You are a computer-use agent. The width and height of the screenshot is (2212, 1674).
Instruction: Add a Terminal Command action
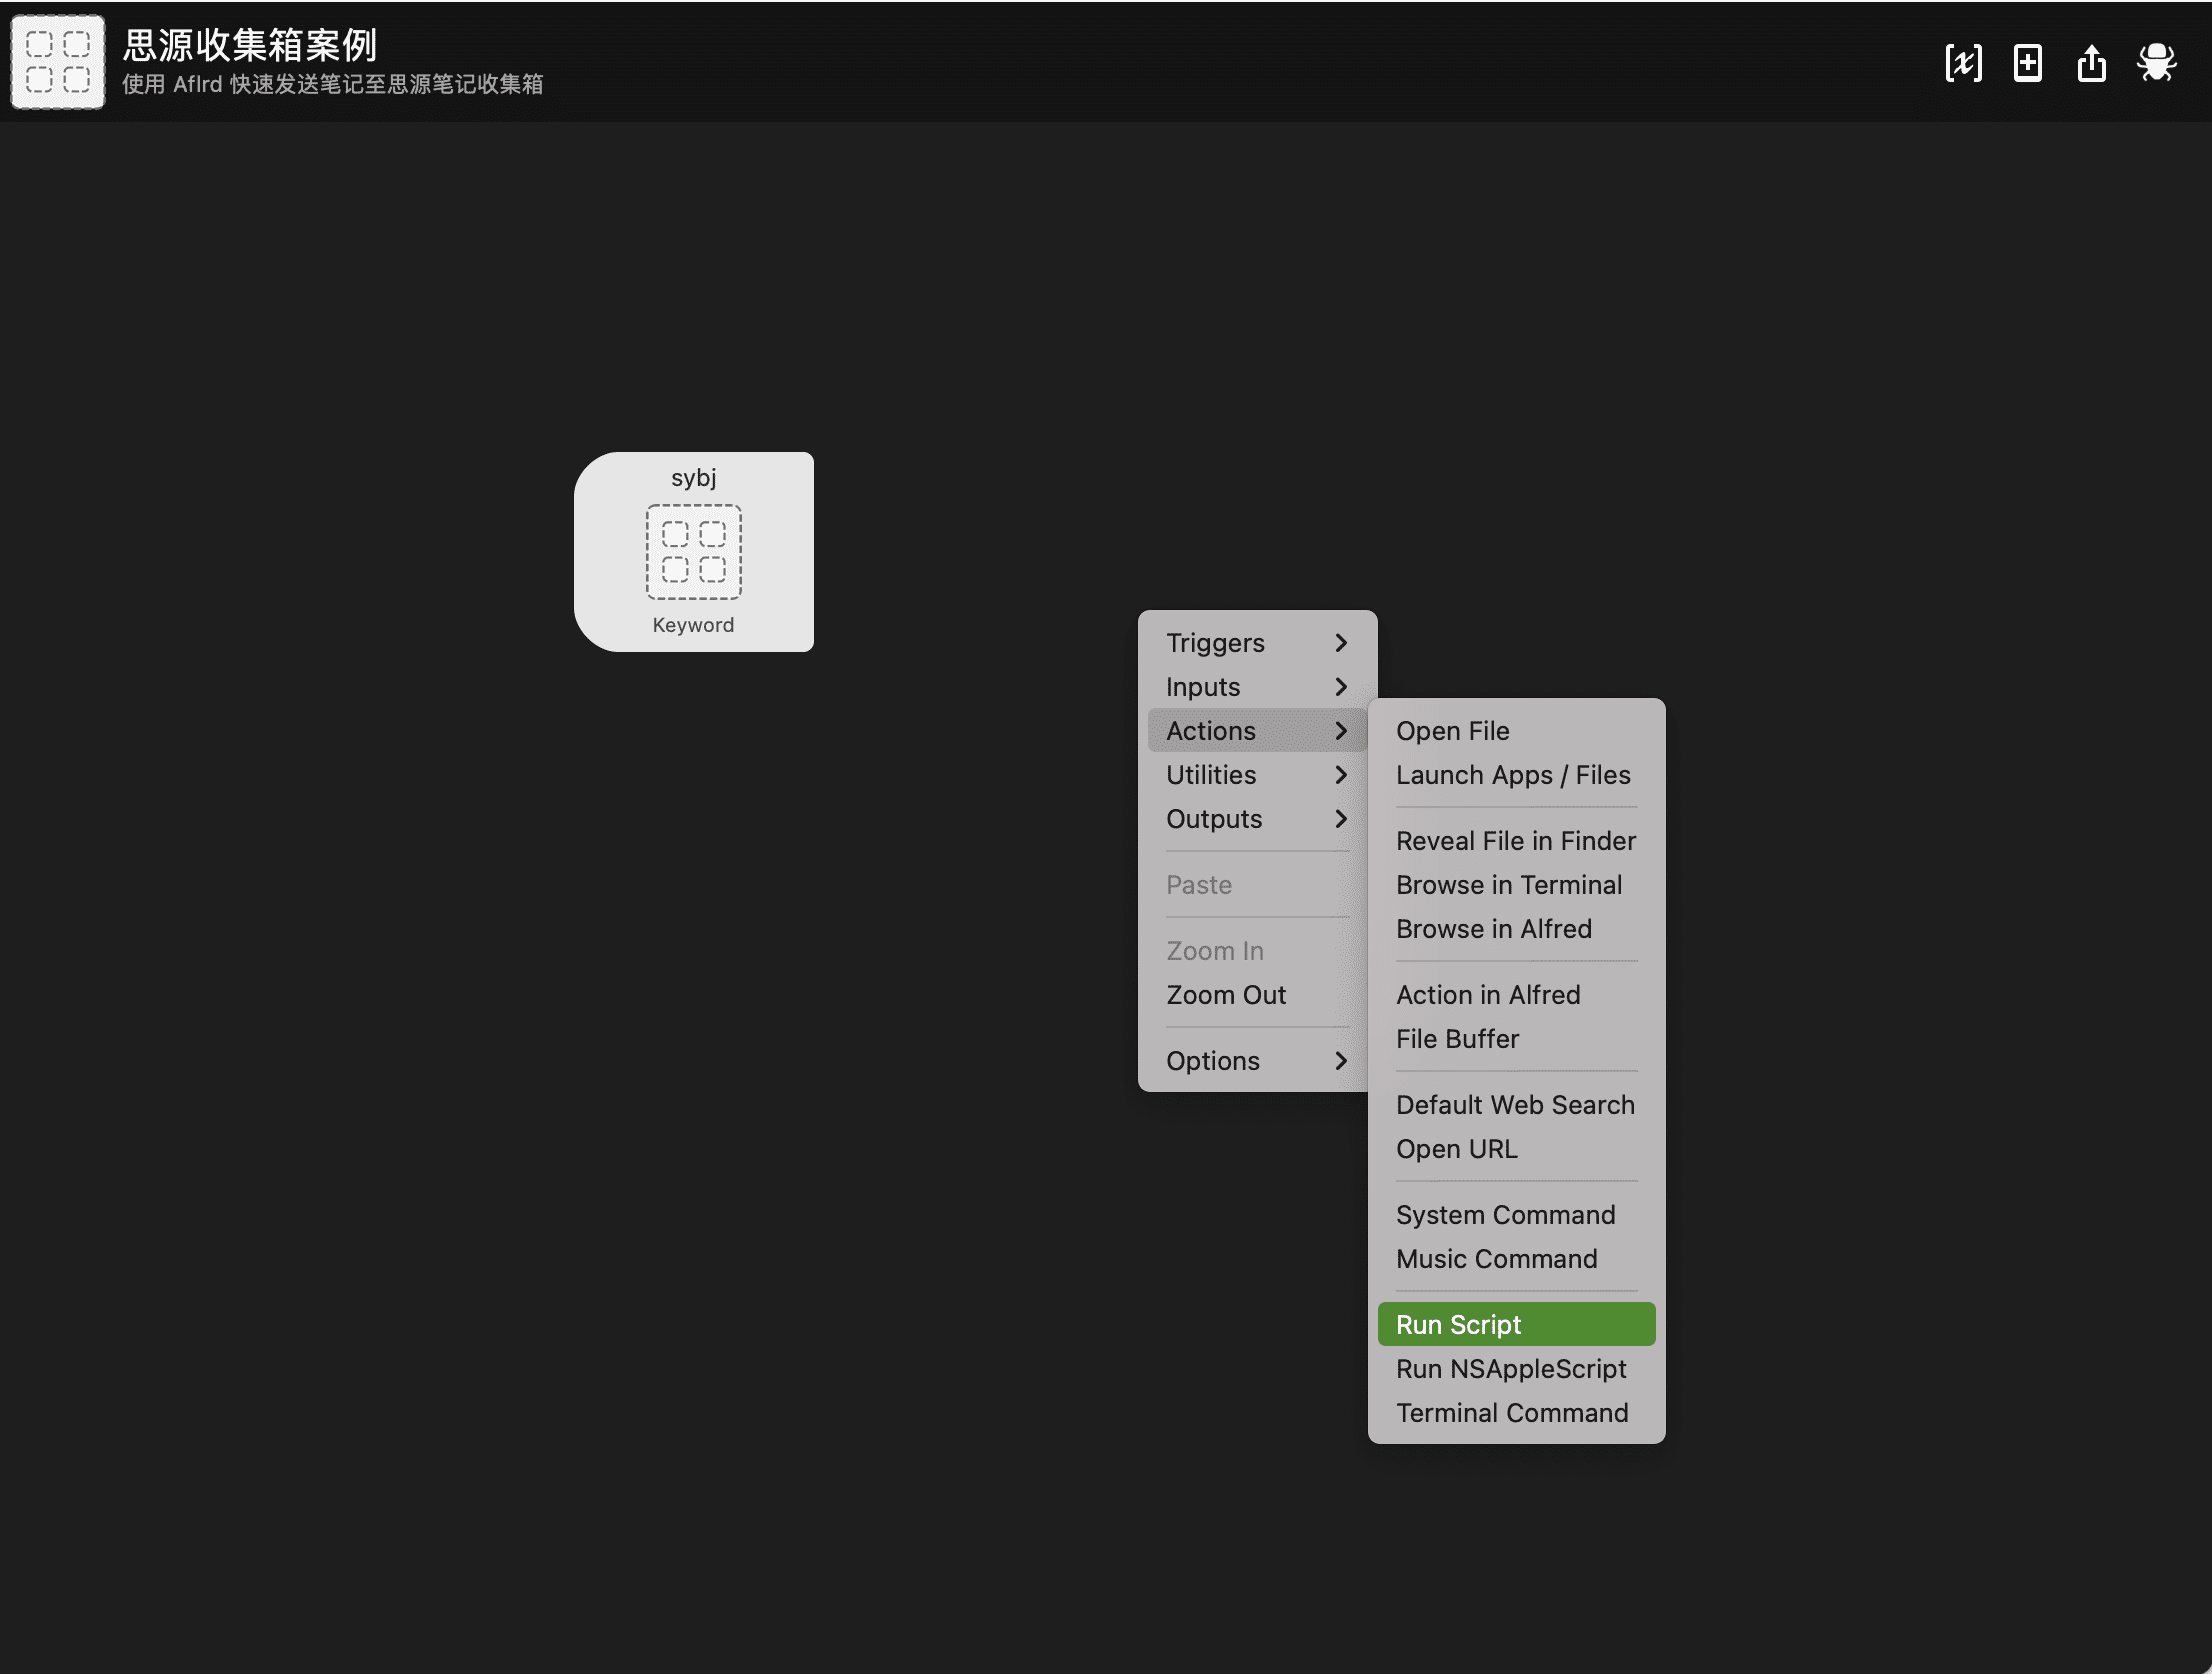click(x=1516, y=1413)
